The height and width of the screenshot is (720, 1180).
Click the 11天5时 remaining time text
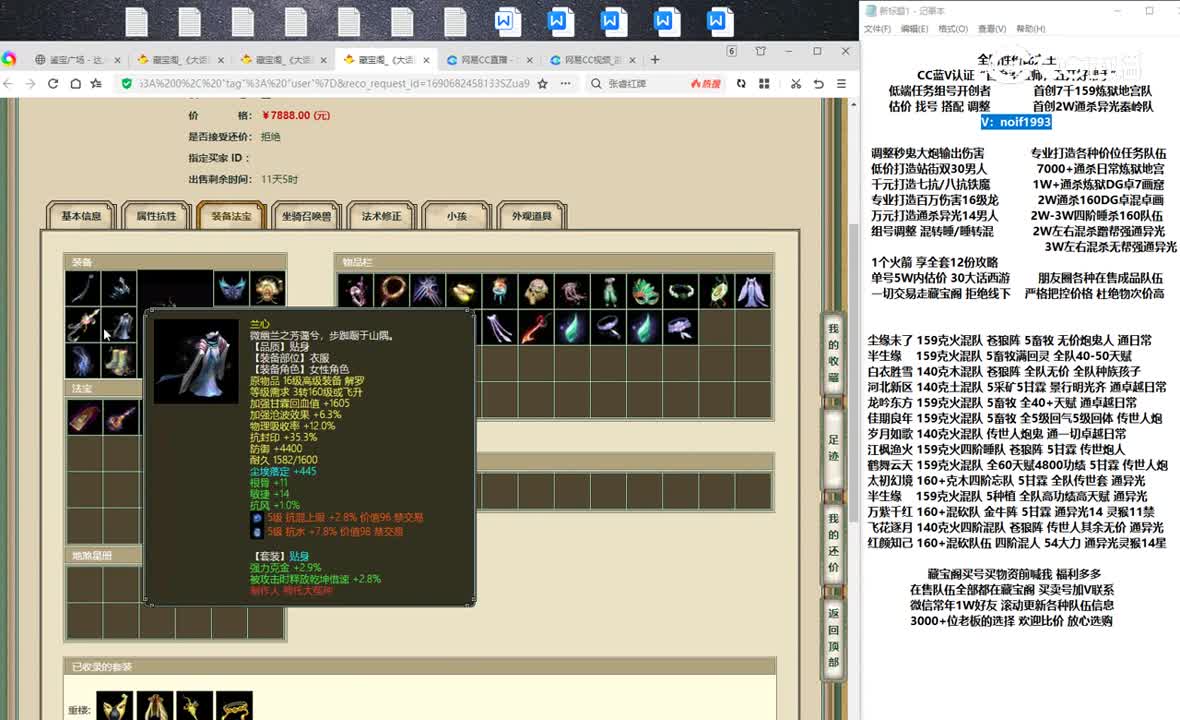click(279, 179)
